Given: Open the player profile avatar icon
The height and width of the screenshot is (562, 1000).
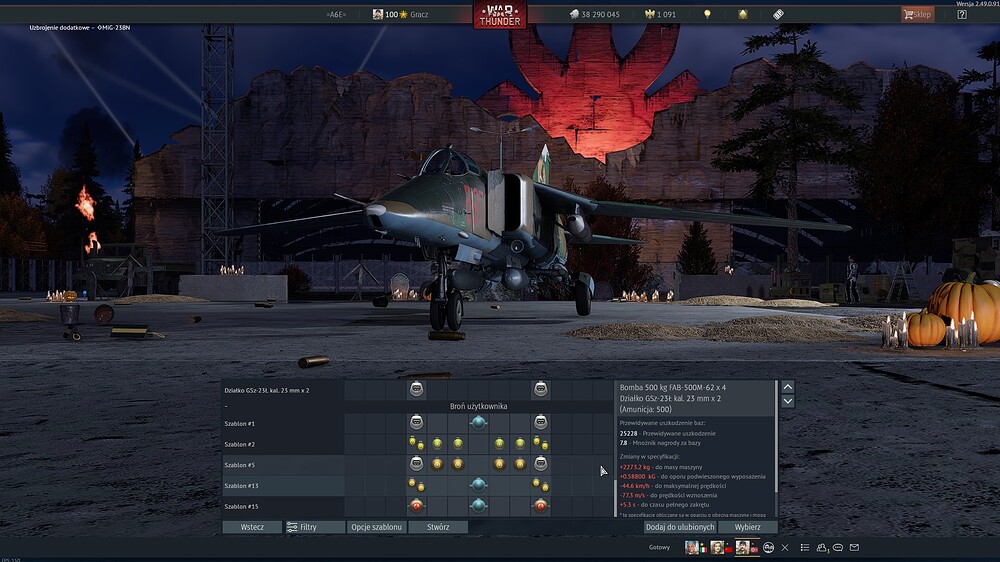Looking at the screenshot, I should pyautogui.click(x=378, y=15).
